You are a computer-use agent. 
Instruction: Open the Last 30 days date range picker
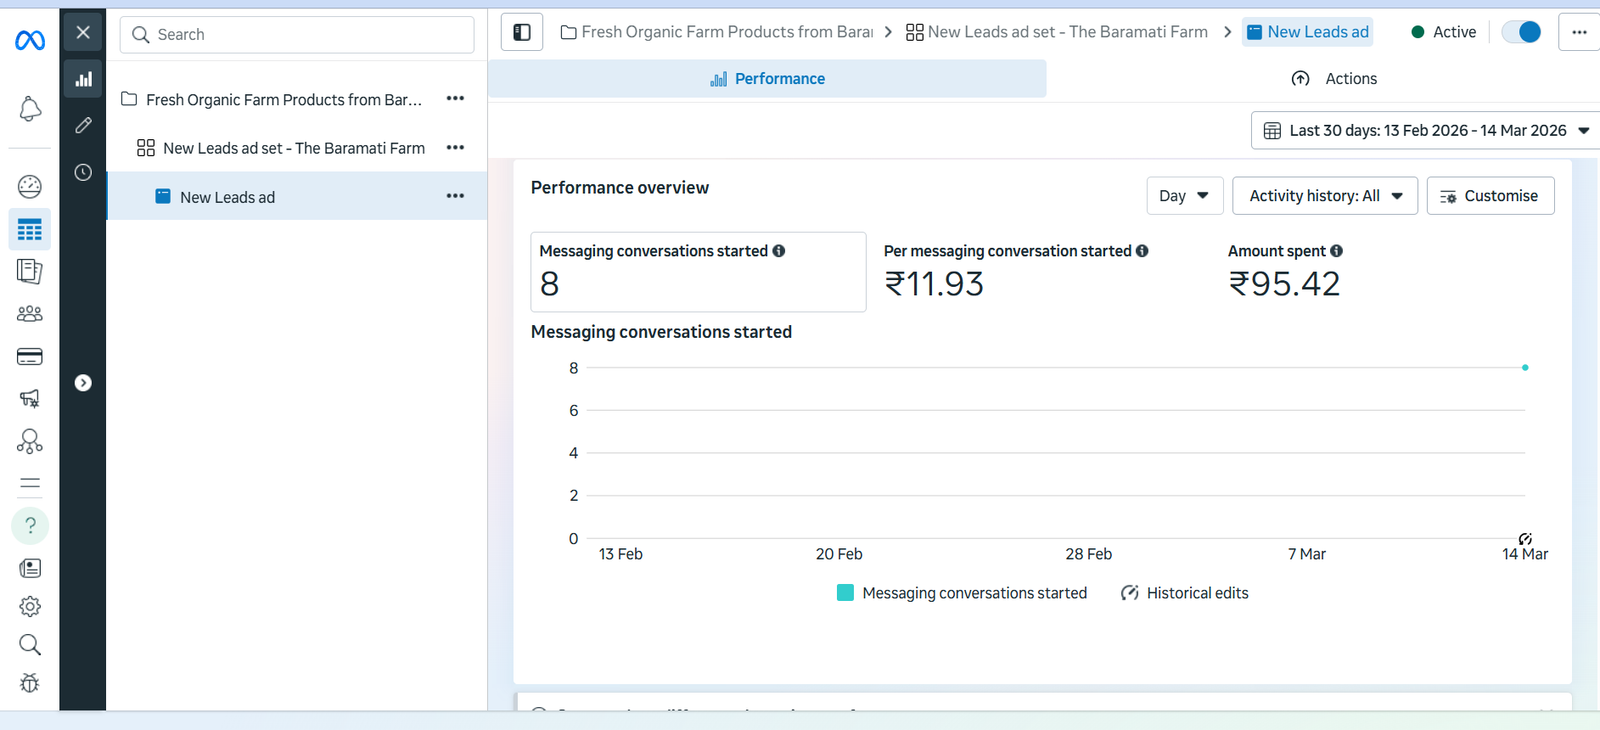tap(1426, 131)
